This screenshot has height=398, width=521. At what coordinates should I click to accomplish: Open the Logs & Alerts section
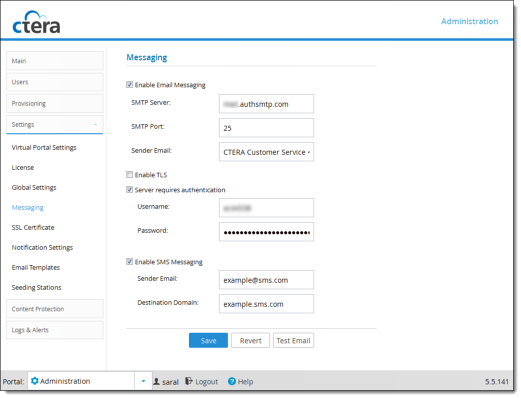(55, 330)
